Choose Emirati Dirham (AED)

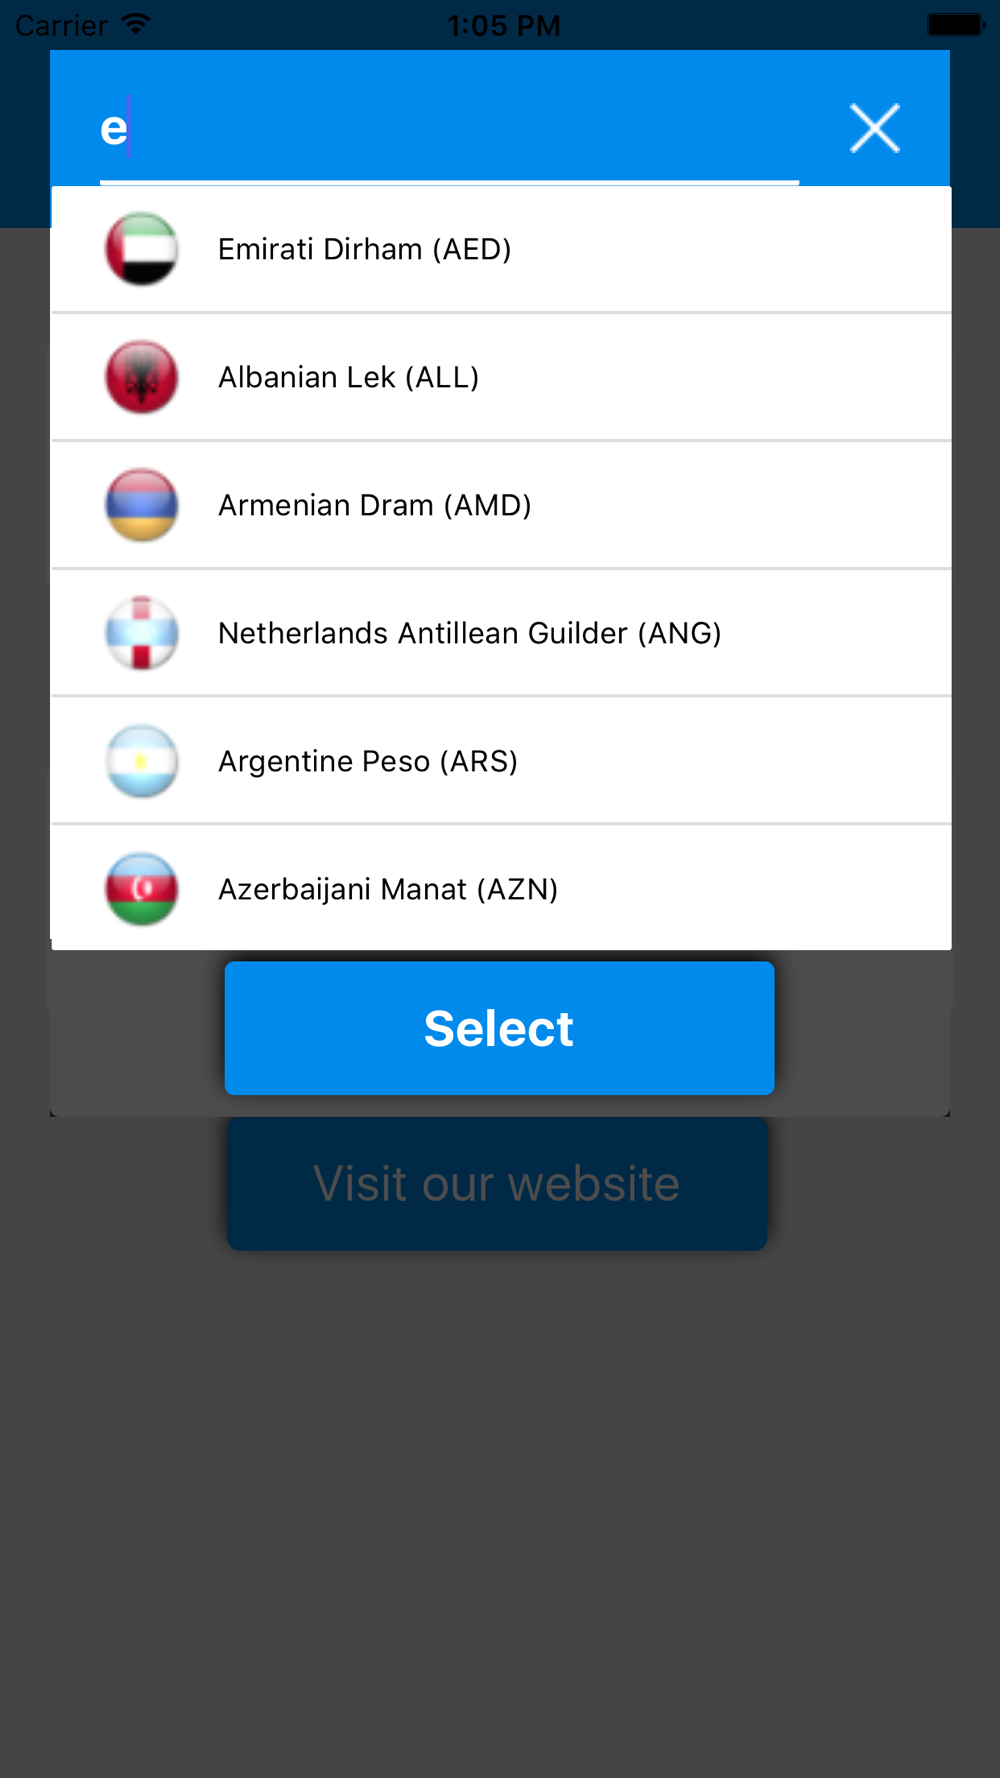pos(501,249)
